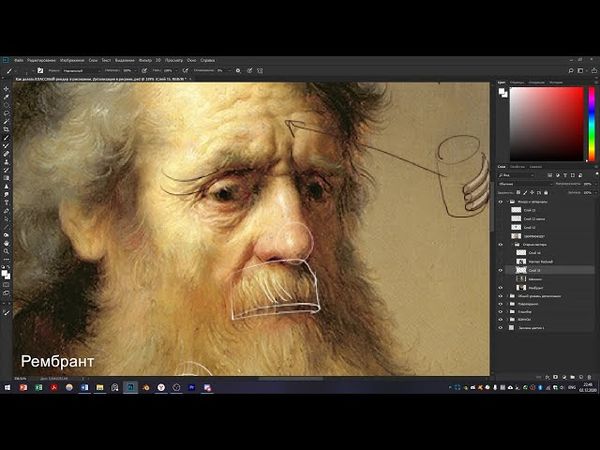Expand the Общий уровень детализации group
The width and height of the screenshot is (600, 450).
pos(508,296)
